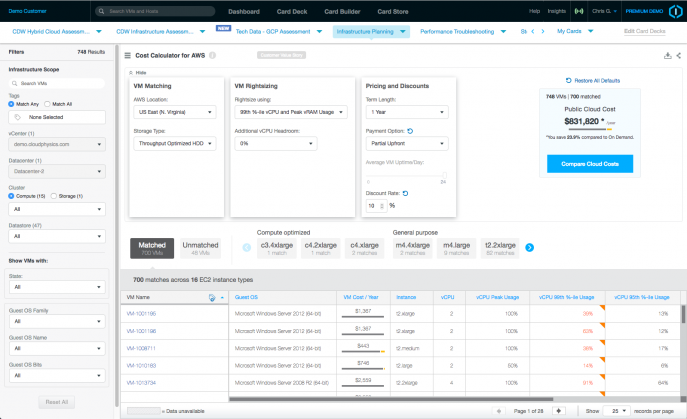The height and width of the screenshot is (419, 687).
Task: Reset Payment Option with its refresh icon
Action: pyautogui.click(x=411, y=131)
